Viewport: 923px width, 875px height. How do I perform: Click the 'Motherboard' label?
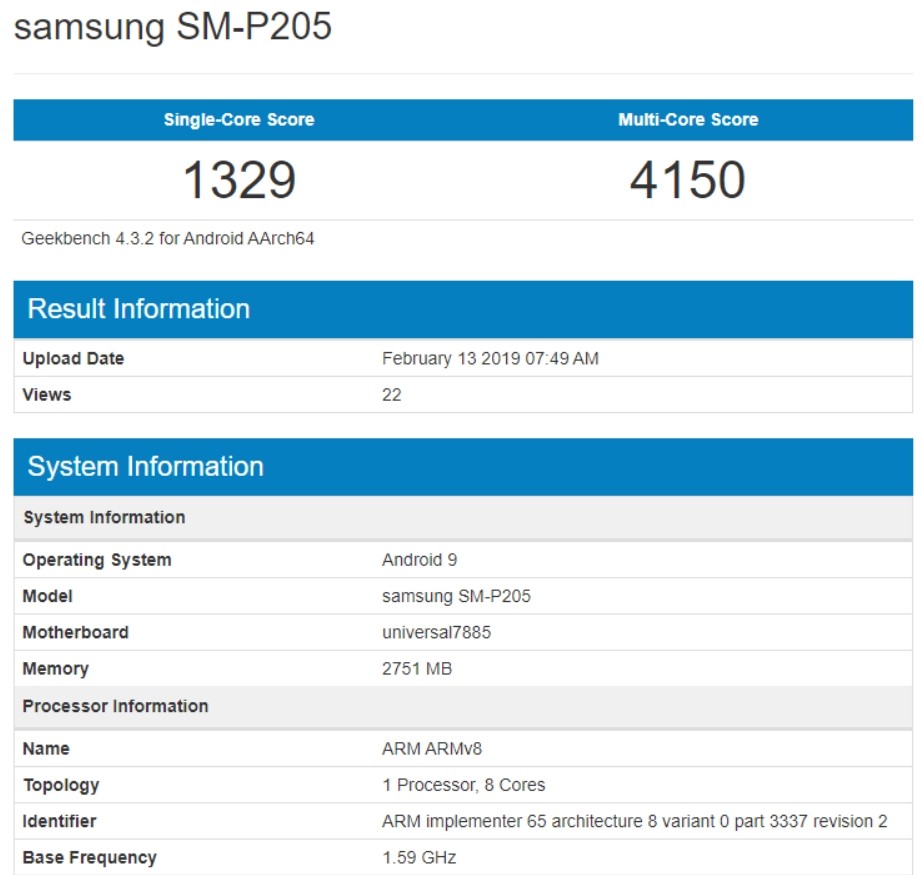75,632
